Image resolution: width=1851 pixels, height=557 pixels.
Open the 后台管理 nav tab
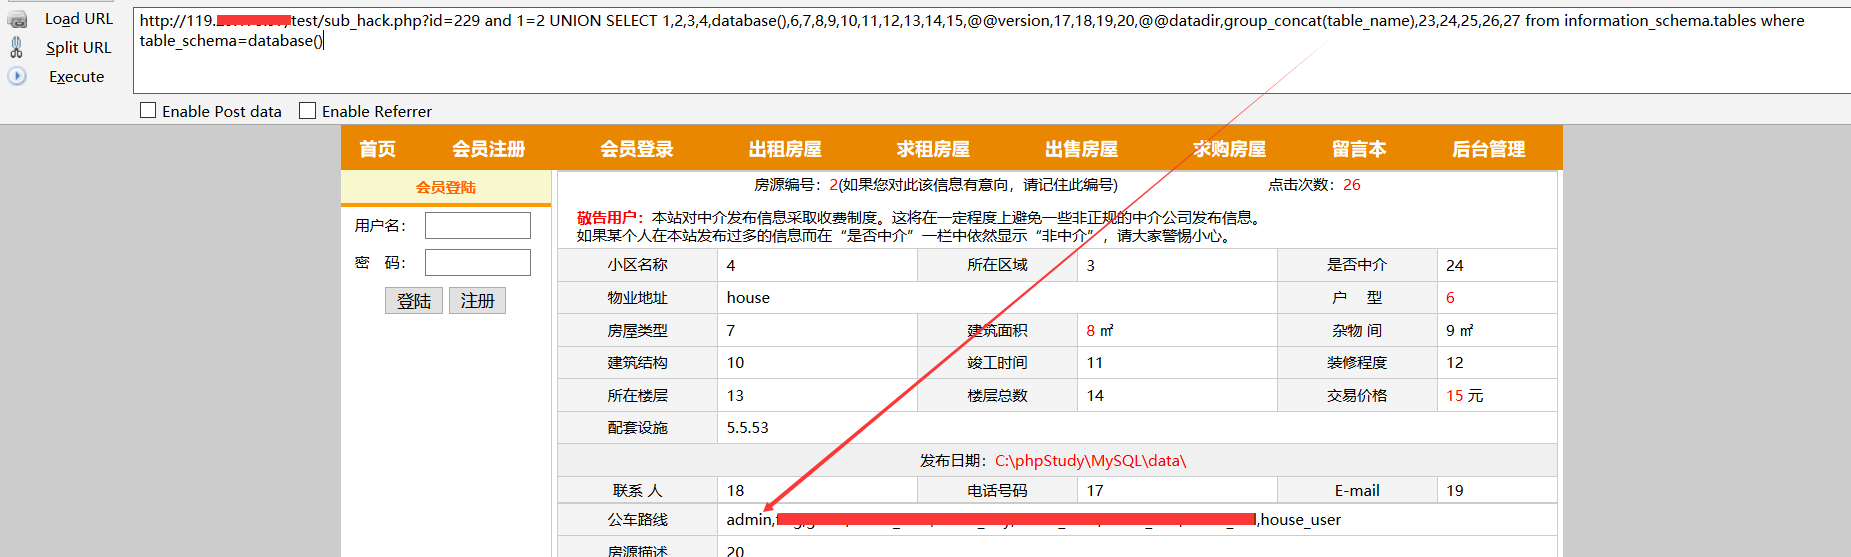coord(1489,149)
